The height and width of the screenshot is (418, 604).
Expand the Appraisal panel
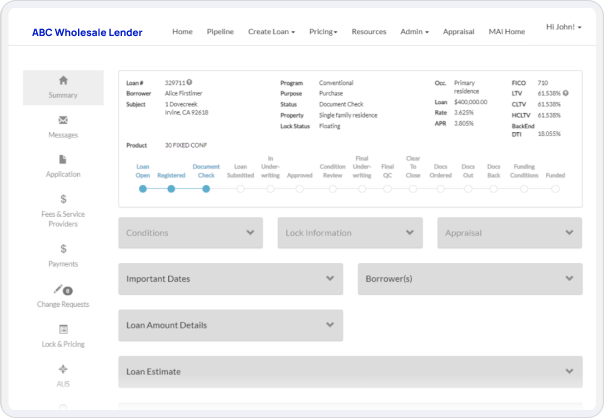coord(510,233)
